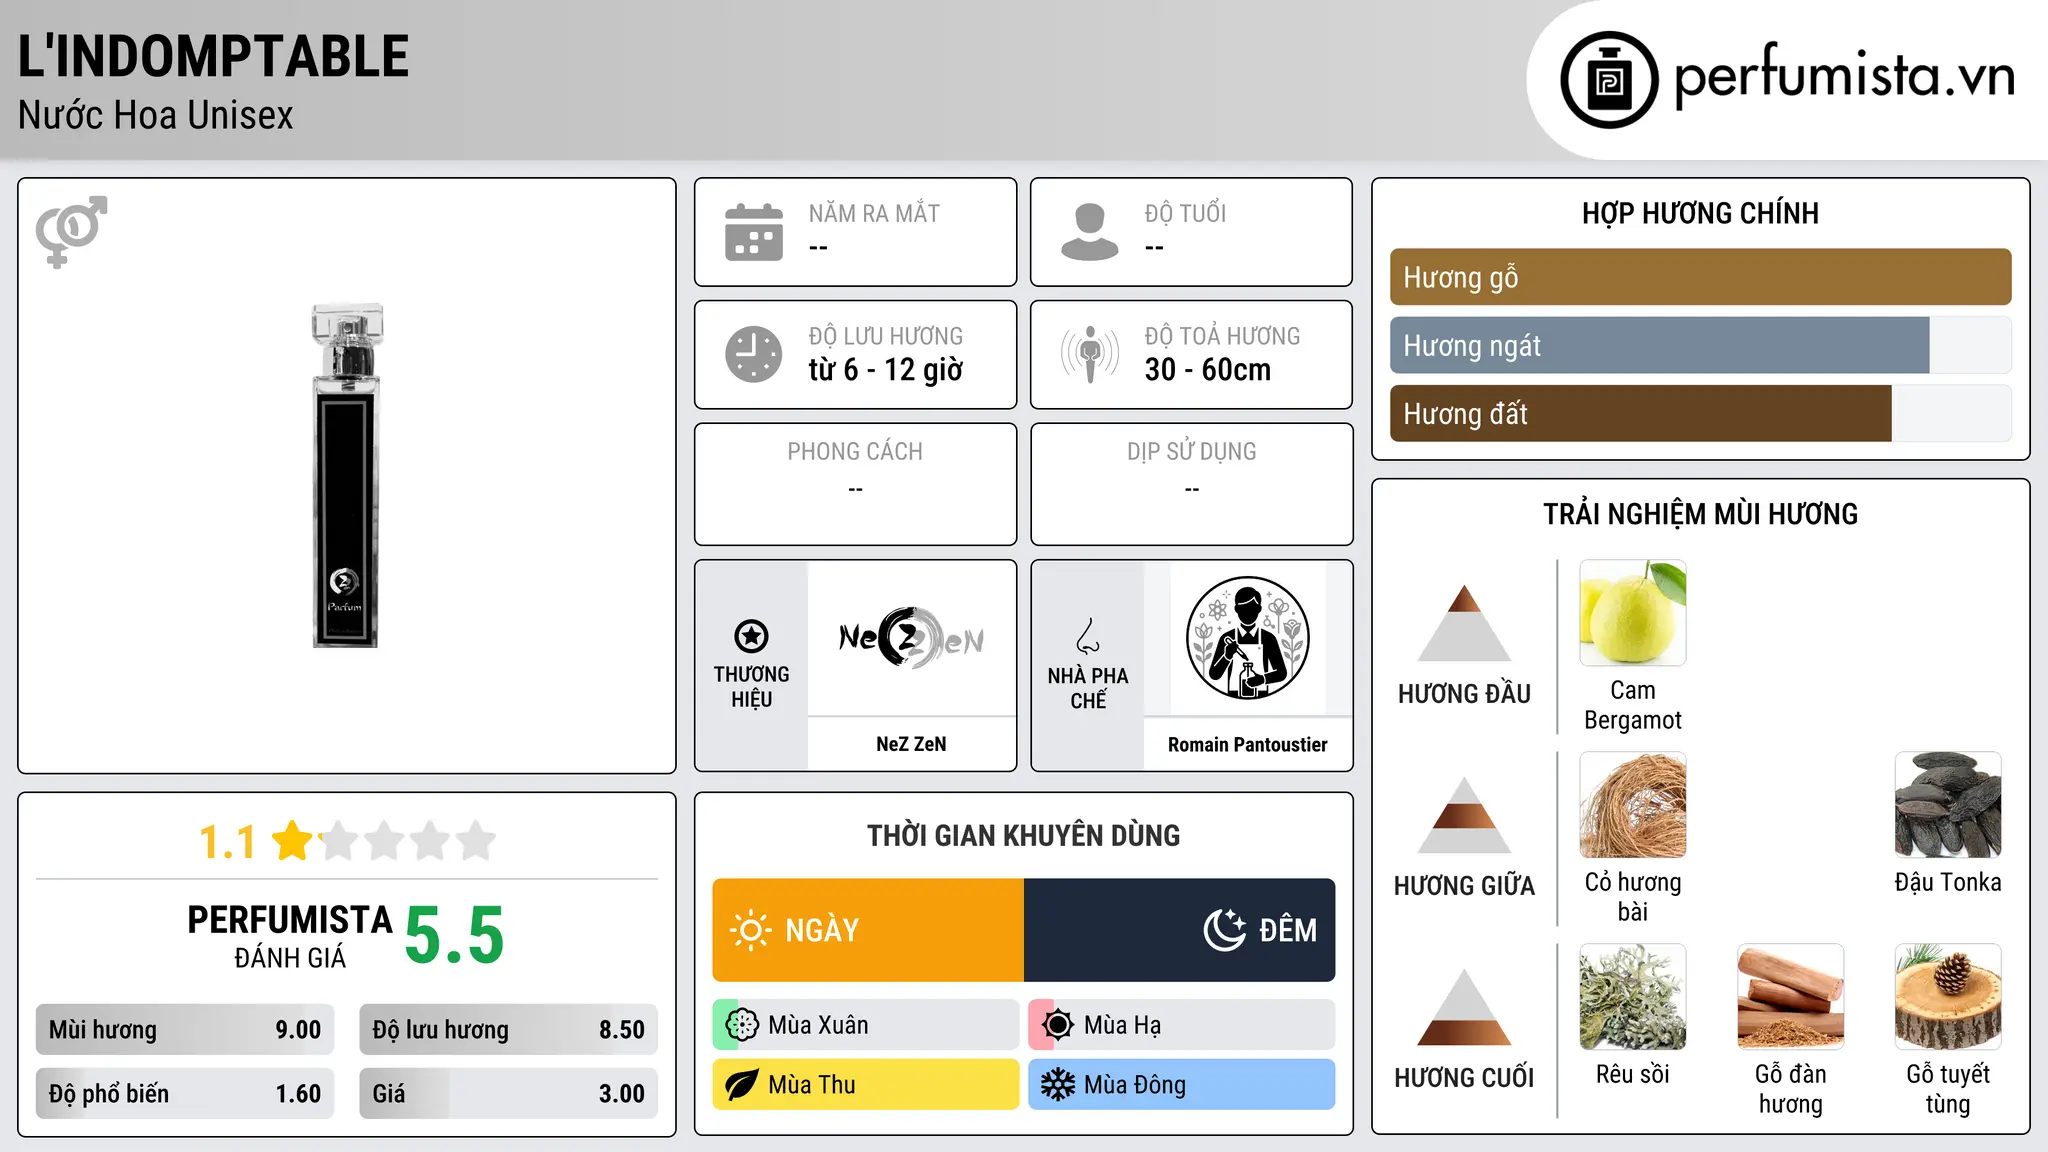
Task: Open the Rêu sồi note image
Action: 1633,997
